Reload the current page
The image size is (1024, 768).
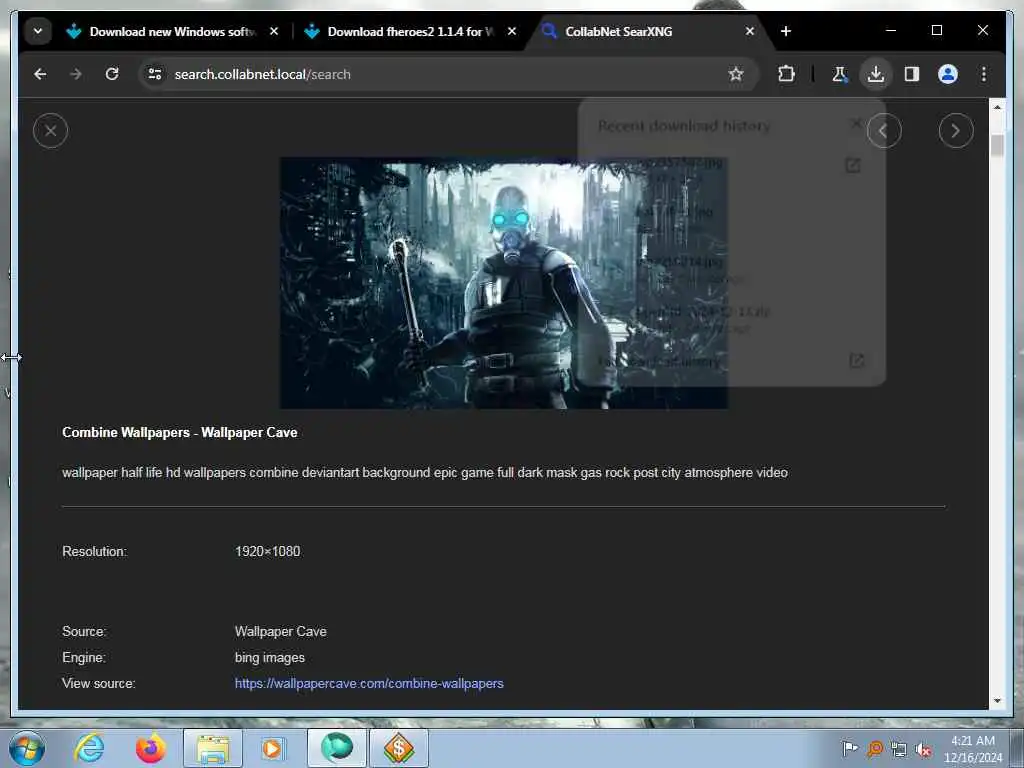112,74
